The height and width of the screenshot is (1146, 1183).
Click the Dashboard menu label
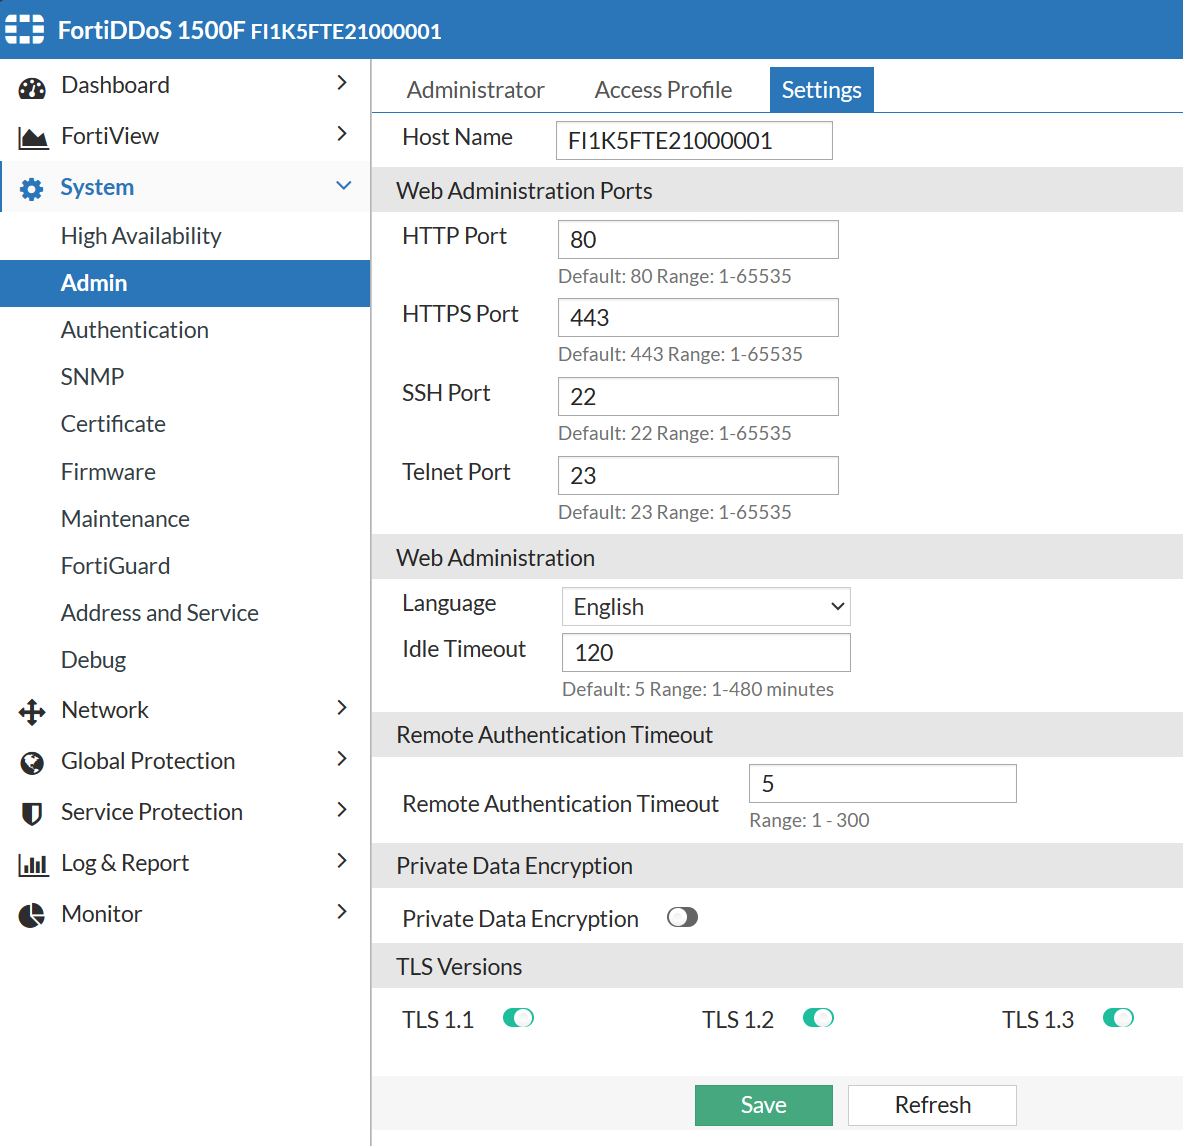(x=115, y=85)
